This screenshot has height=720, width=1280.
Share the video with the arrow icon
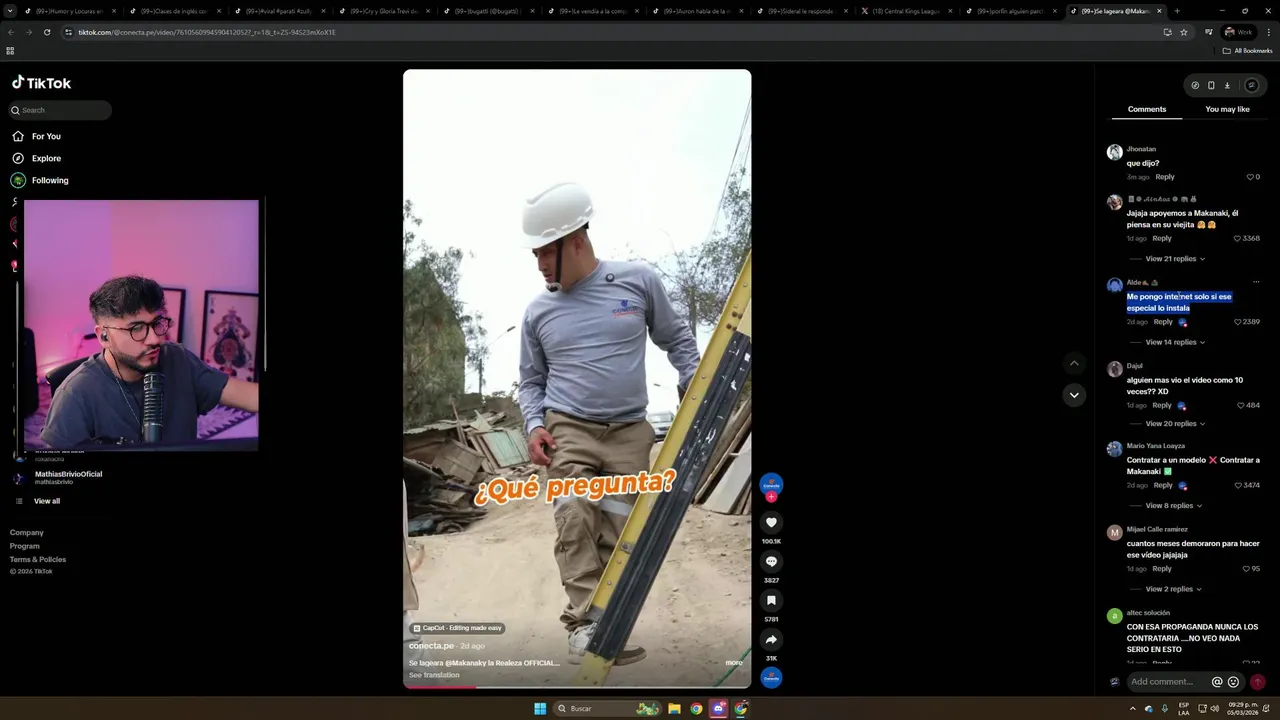click(771, 639)
